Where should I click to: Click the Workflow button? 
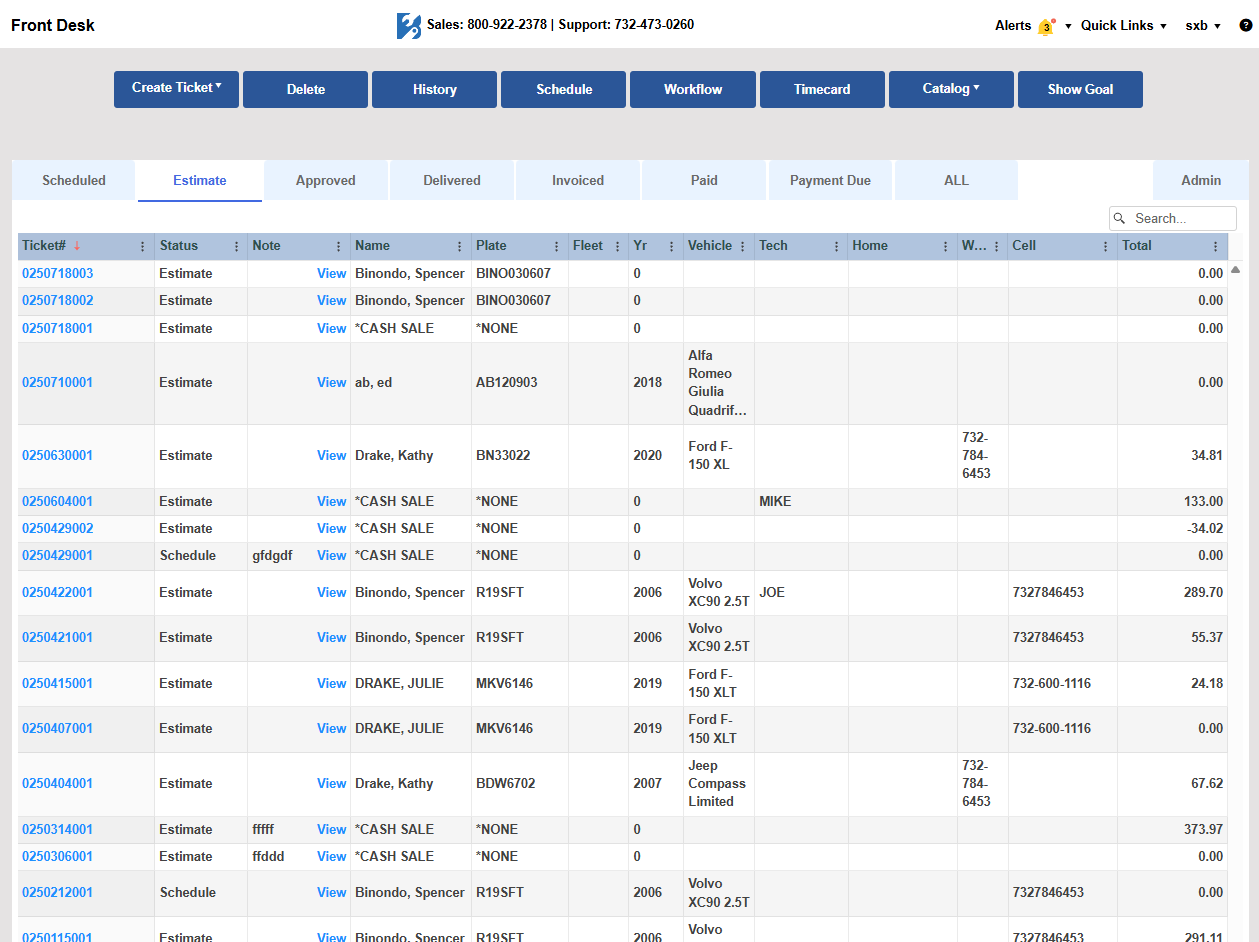click(693, 89)
